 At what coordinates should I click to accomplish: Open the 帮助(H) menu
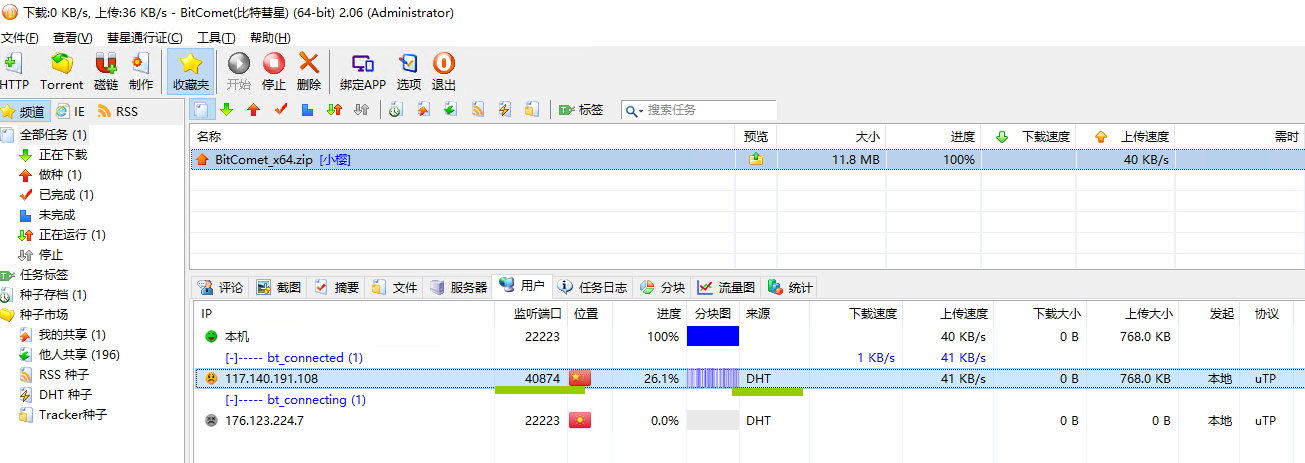270,37
